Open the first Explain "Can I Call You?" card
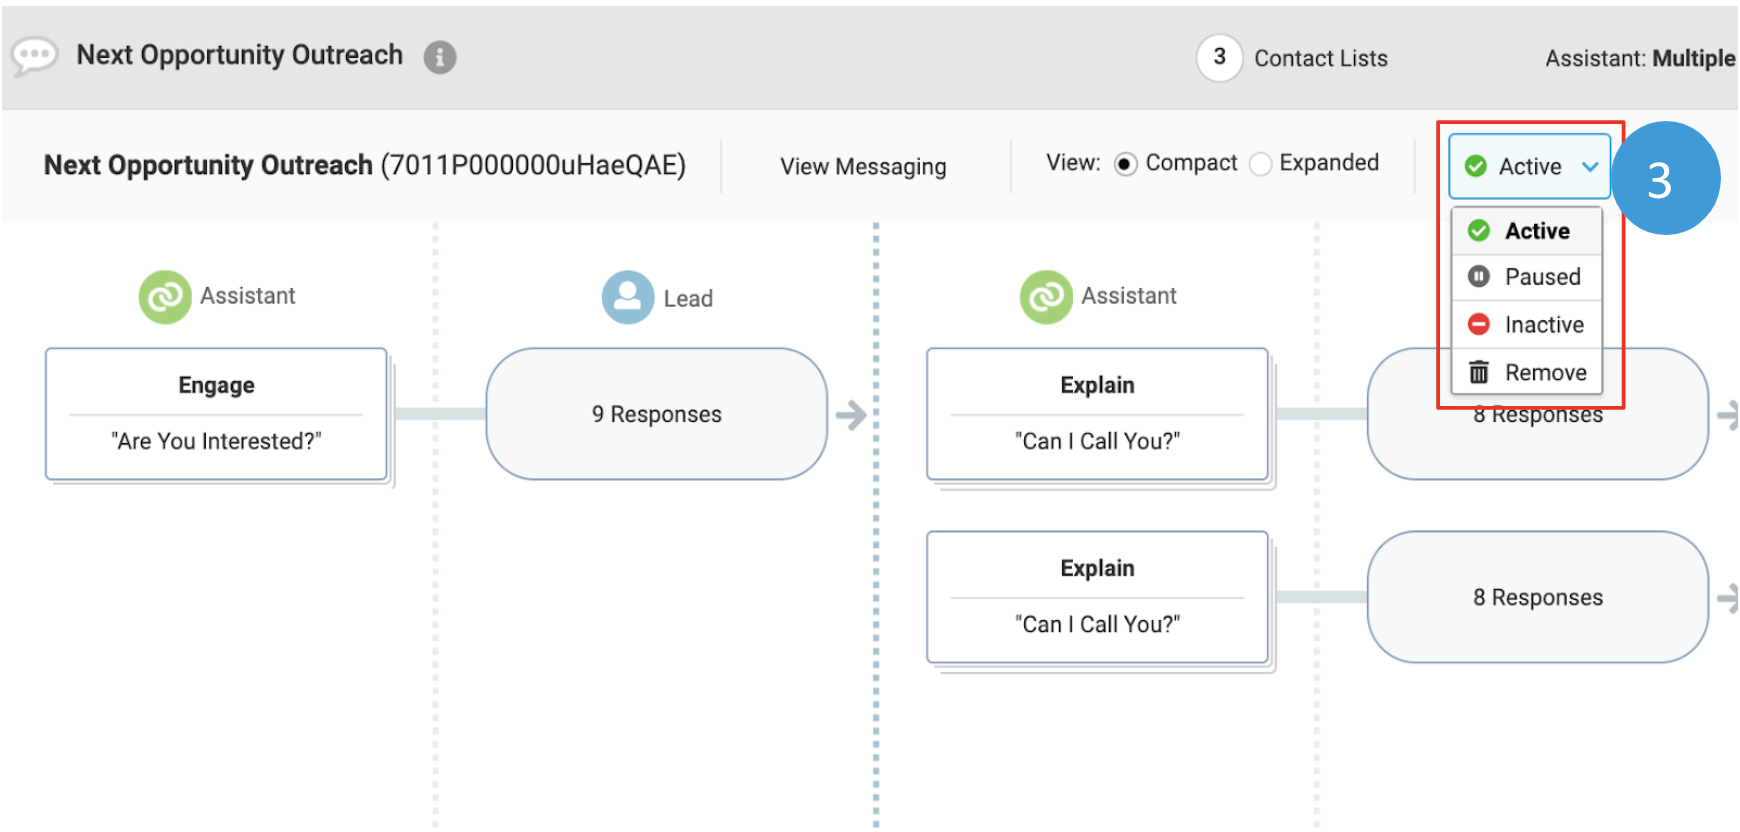This screenshot has width=1740, height=832. (x=1097, y=414)
